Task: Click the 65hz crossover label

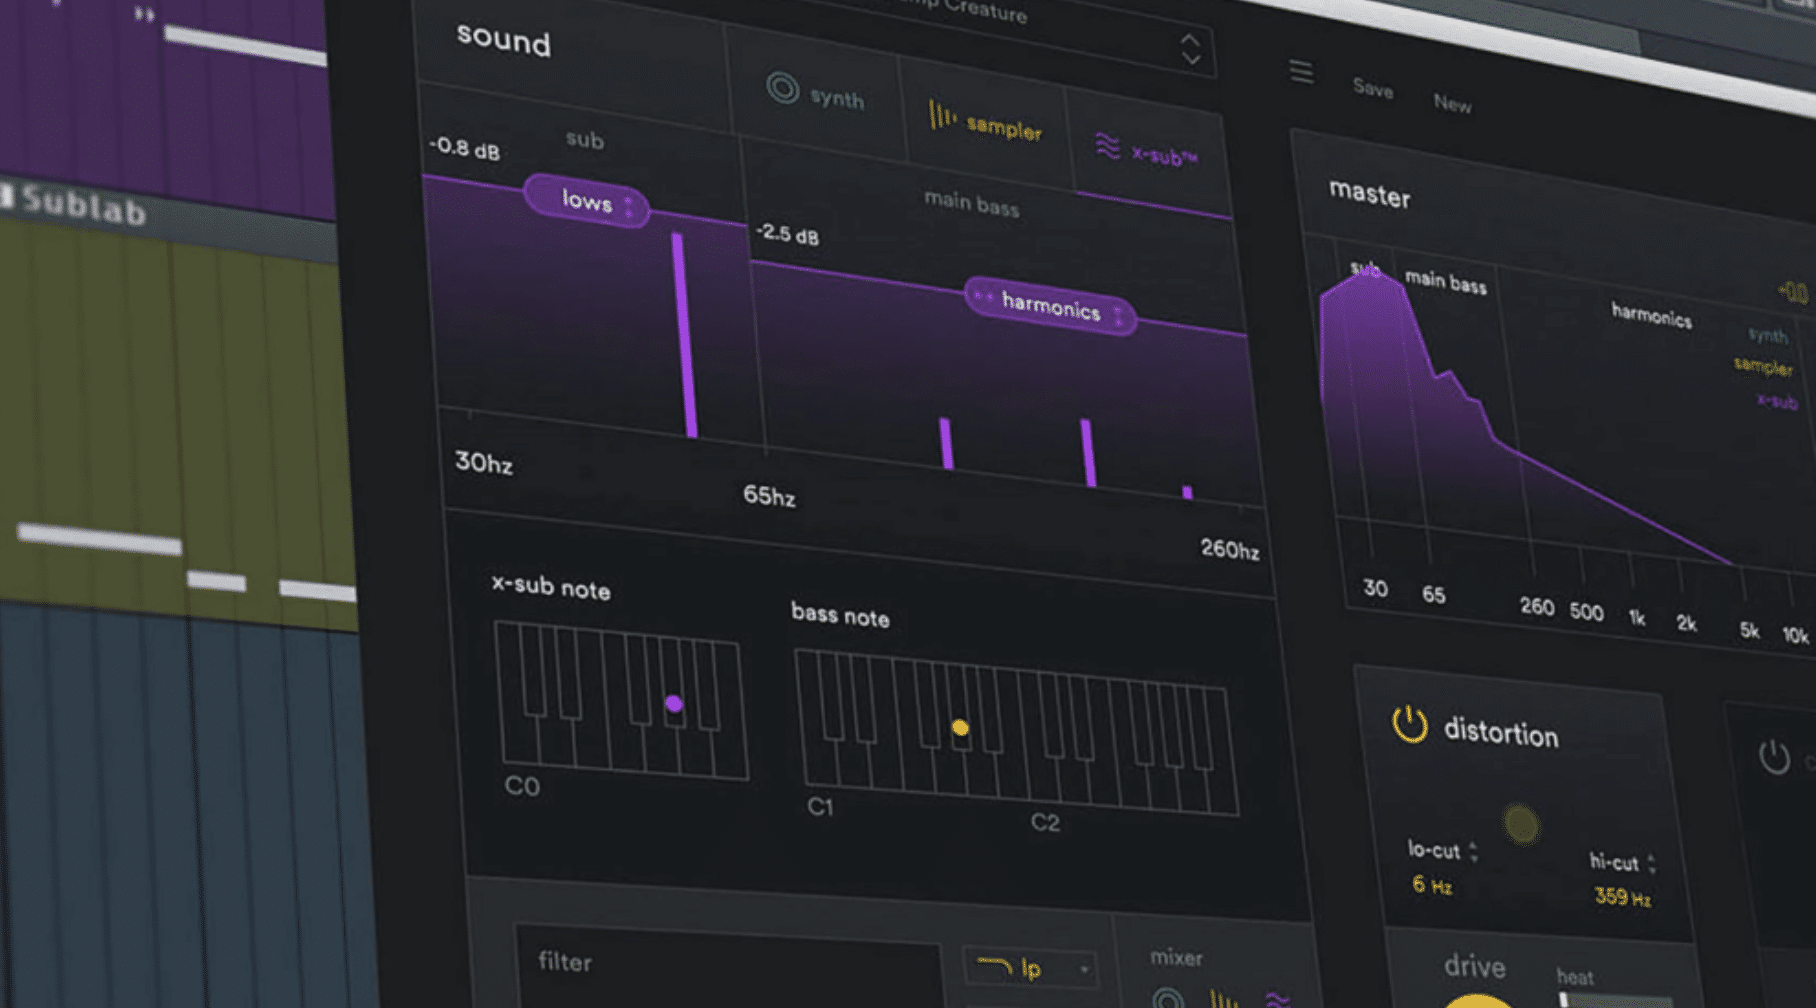Action: (769, 495)
